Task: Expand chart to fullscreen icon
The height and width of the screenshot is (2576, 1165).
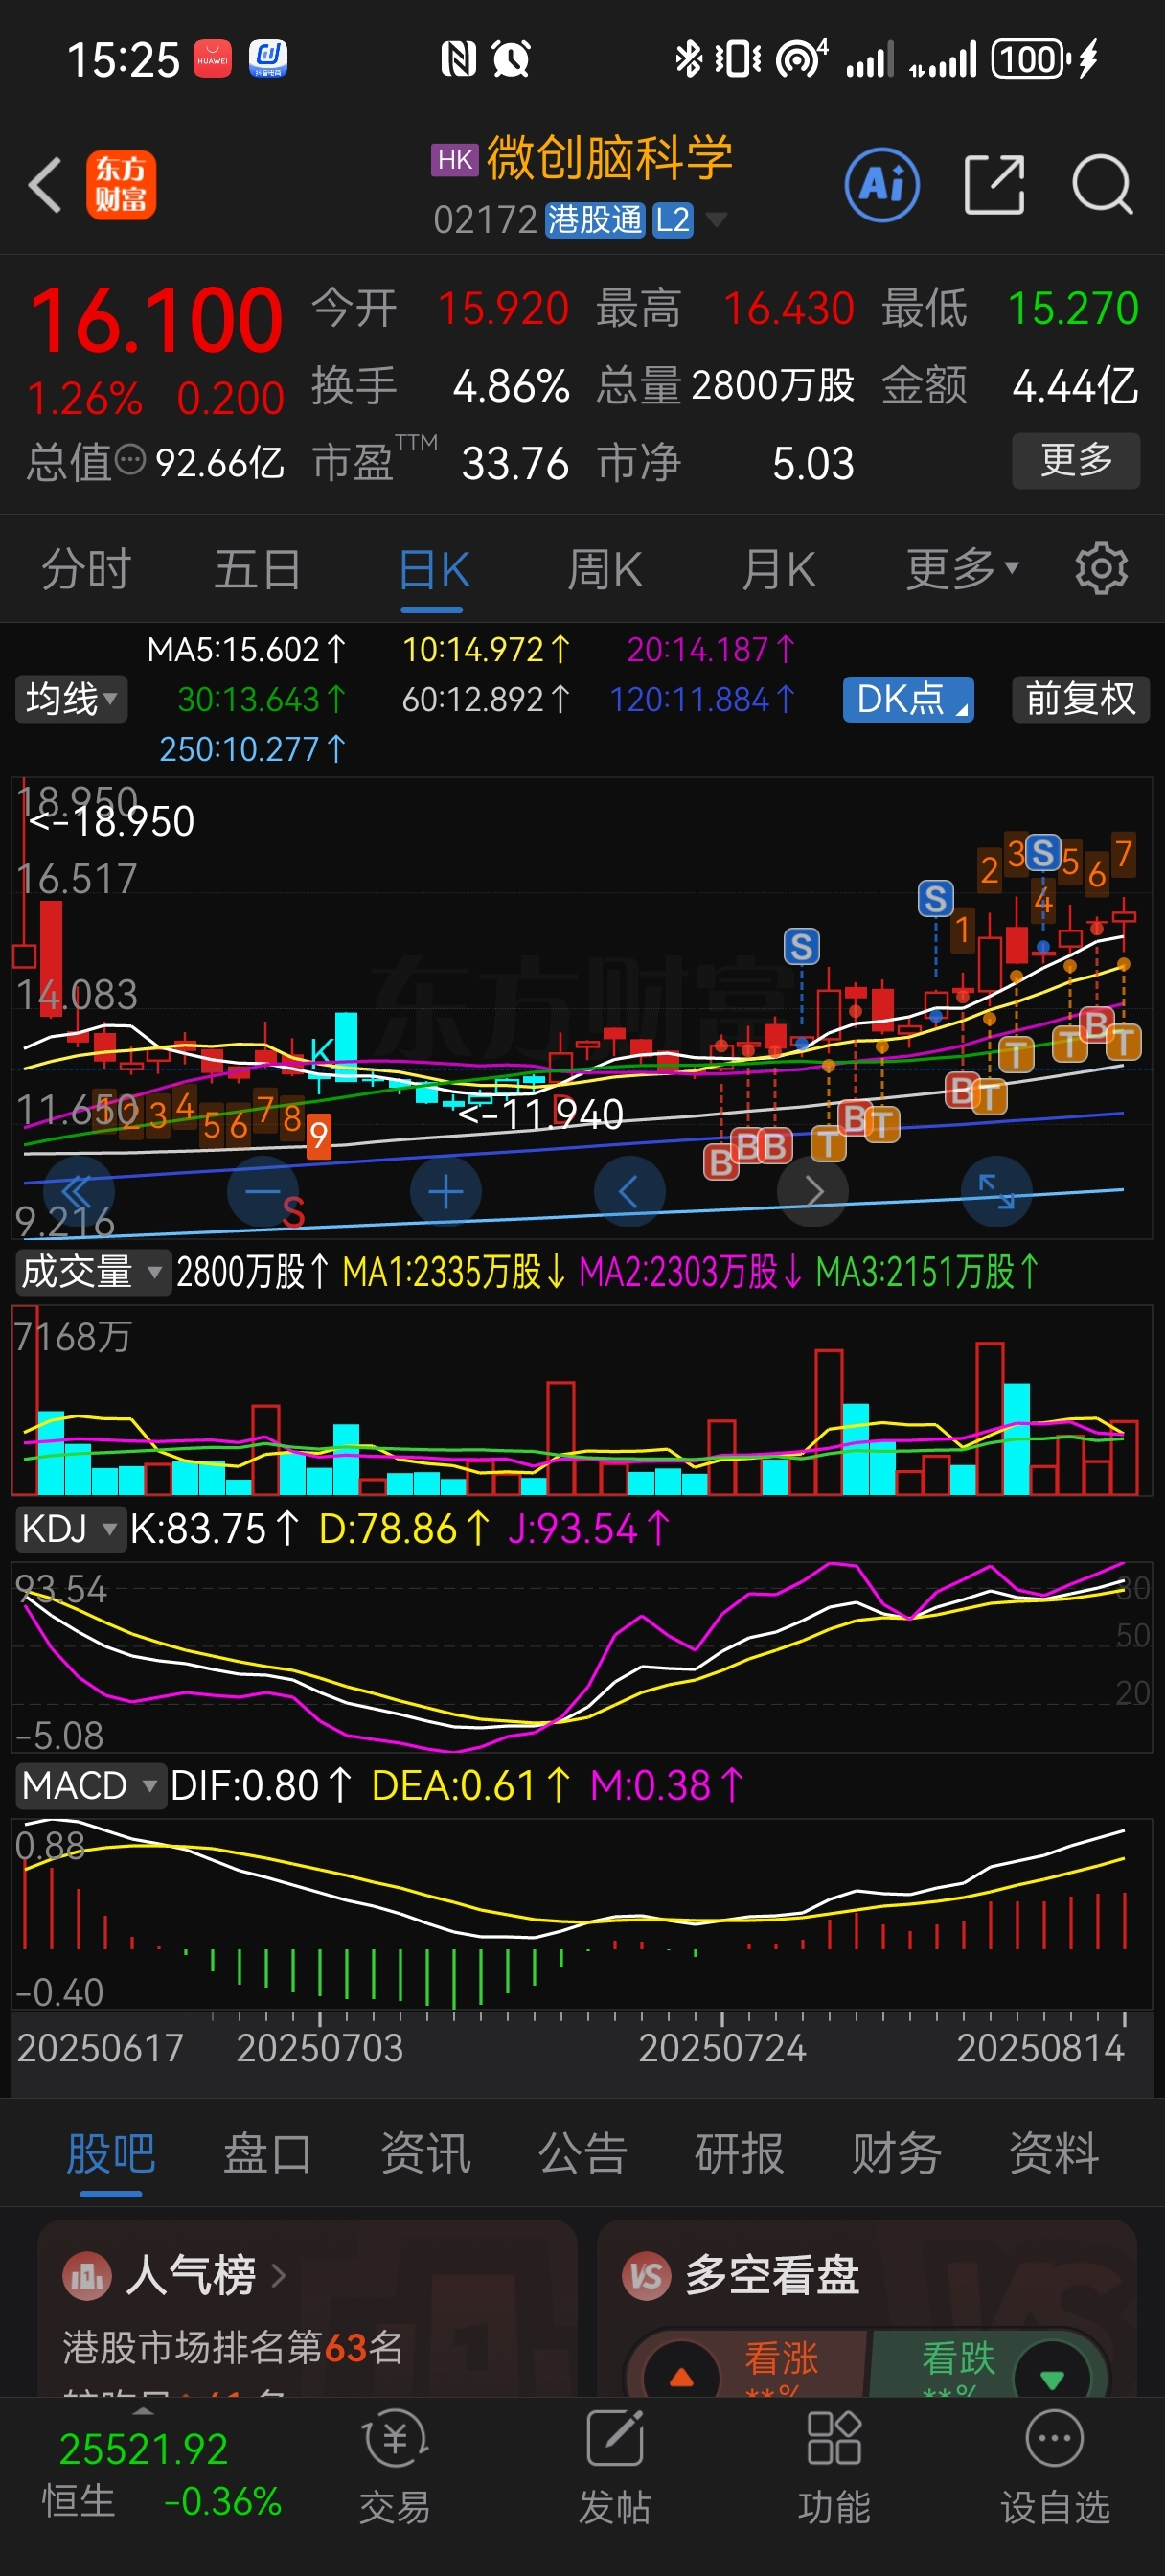Action: point(996,1191)
